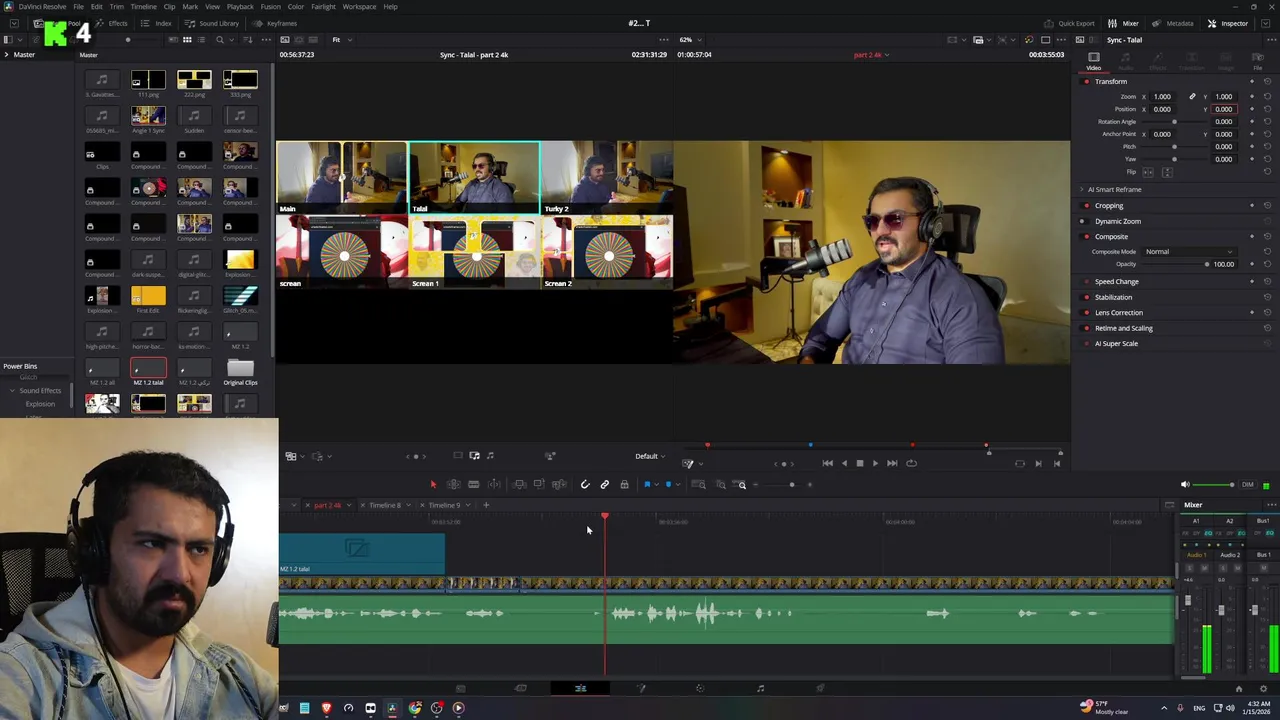Toggle linked selection chain icon
This screenshot has width=1280, height=720.
tap(604, 485)
